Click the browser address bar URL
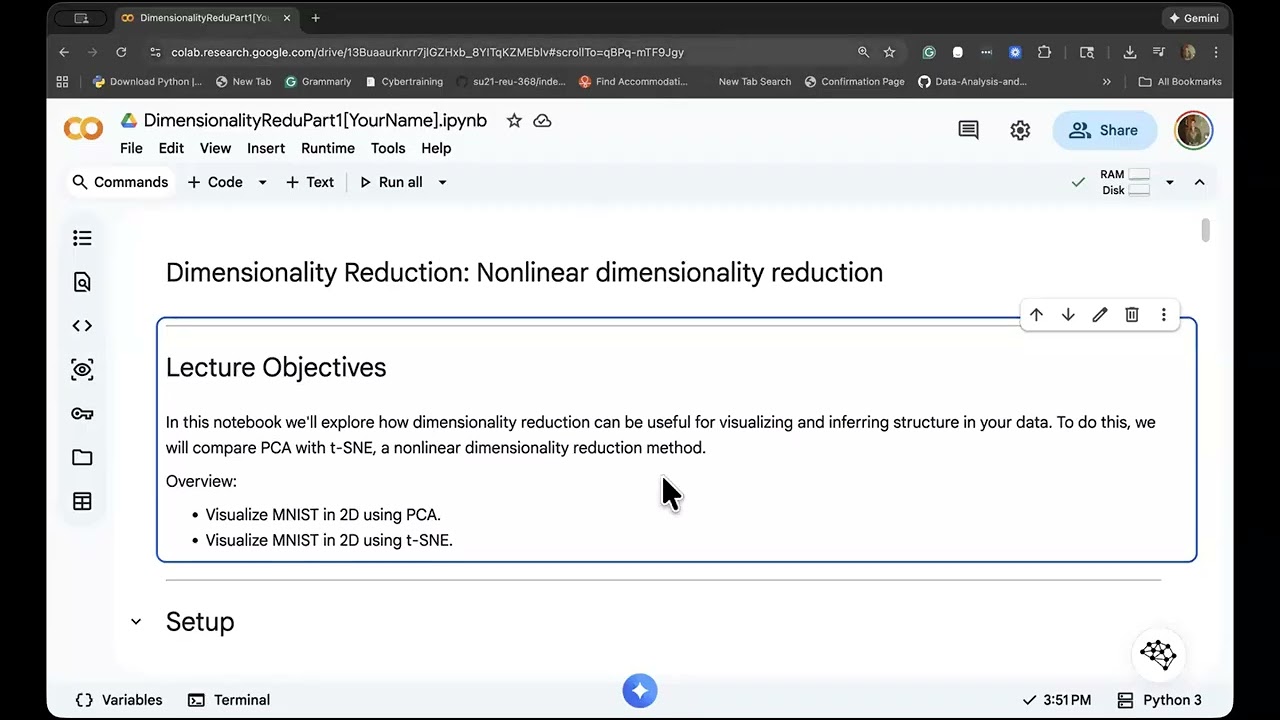Image resolution: width=1280 pixels, height=720 pixels. pos(427,52)
